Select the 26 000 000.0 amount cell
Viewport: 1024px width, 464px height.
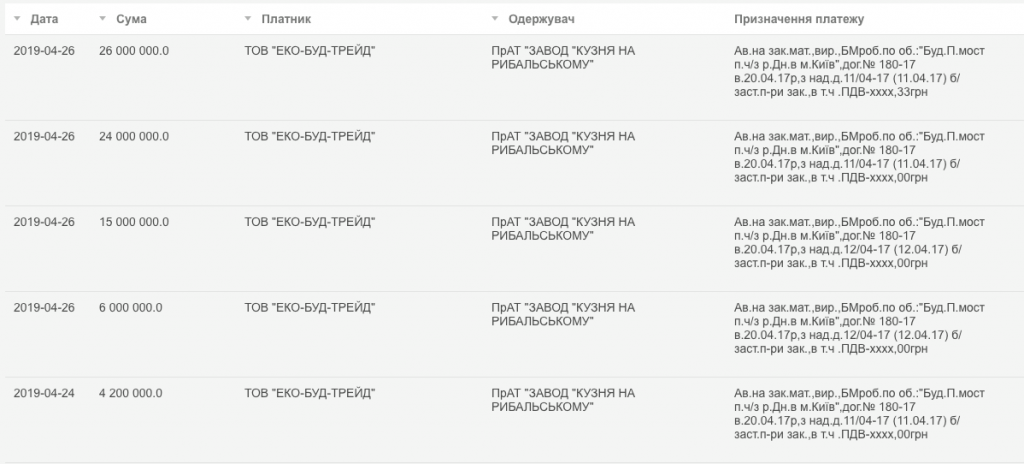point(135,51)
